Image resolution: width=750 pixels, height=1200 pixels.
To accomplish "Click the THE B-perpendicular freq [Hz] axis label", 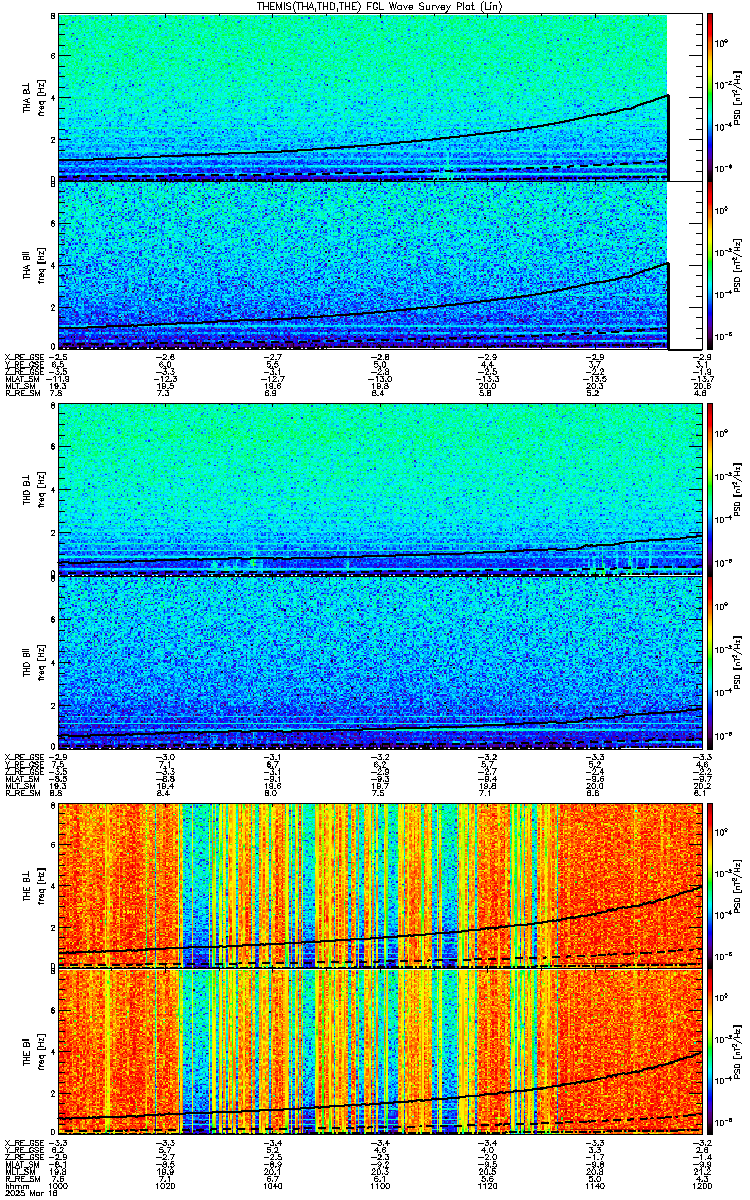I will (41, 885).
